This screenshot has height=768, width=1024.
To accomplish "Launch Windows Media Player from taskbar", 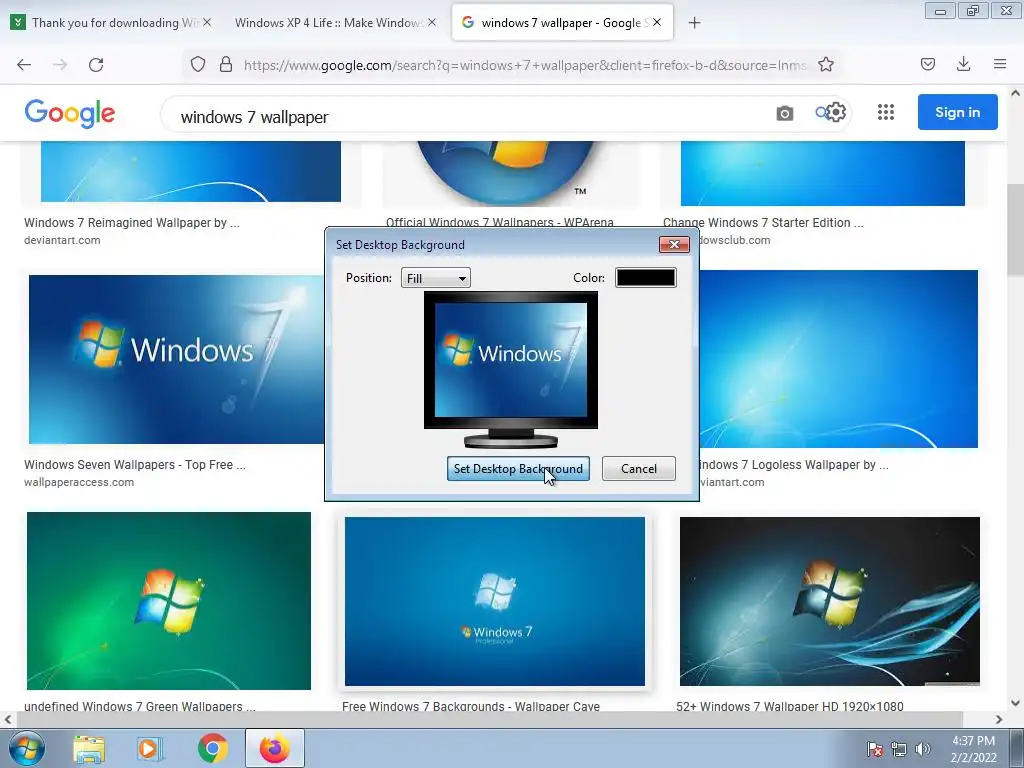I will pos(150,748).
